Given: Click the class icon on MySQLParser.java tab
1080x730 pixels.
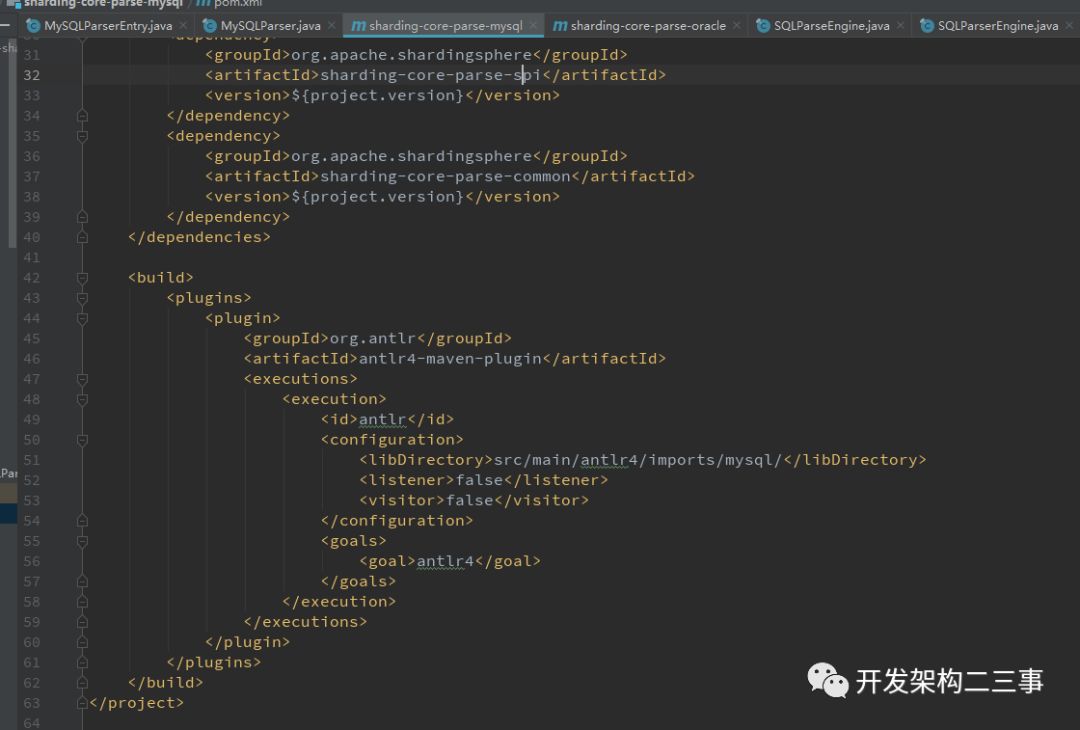Looking at the screenshot, I should [x=209, y=26].
